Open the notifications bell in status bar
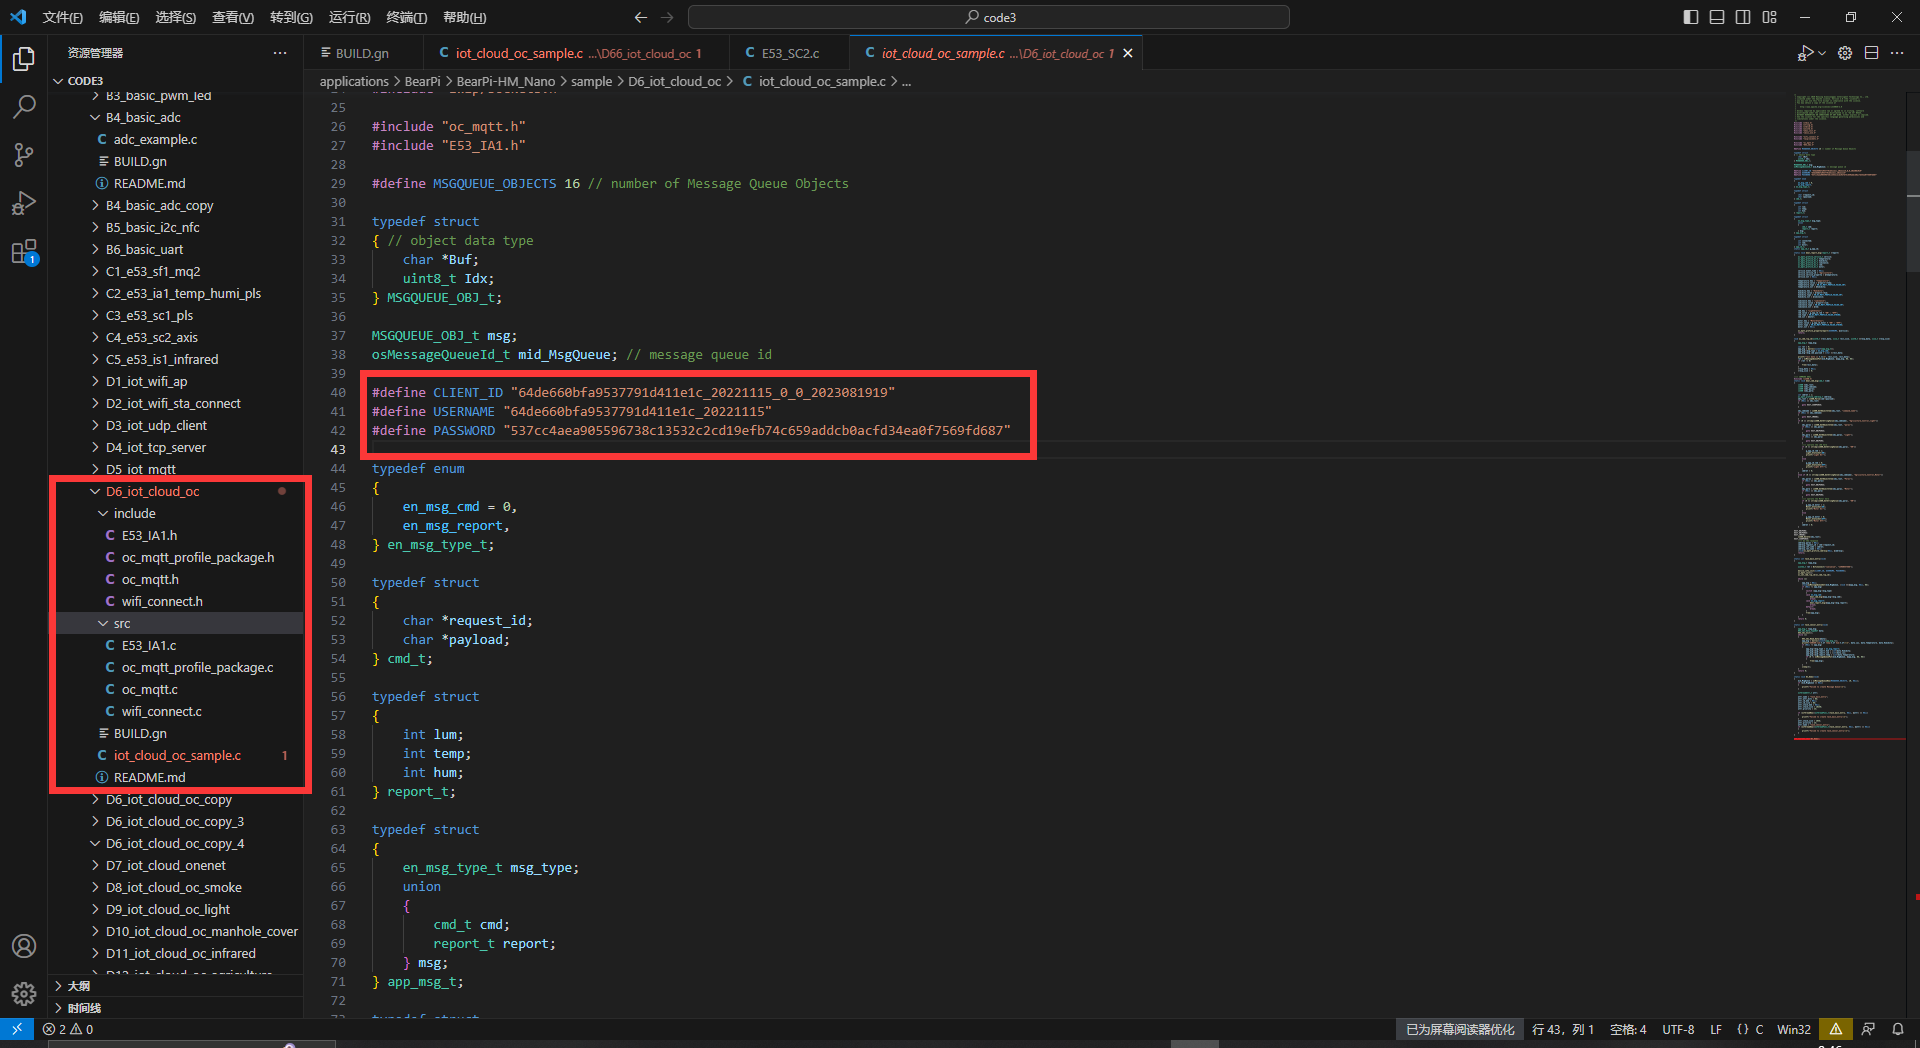The width and height of the screenshot is (1920, 1048). 1898,1029
